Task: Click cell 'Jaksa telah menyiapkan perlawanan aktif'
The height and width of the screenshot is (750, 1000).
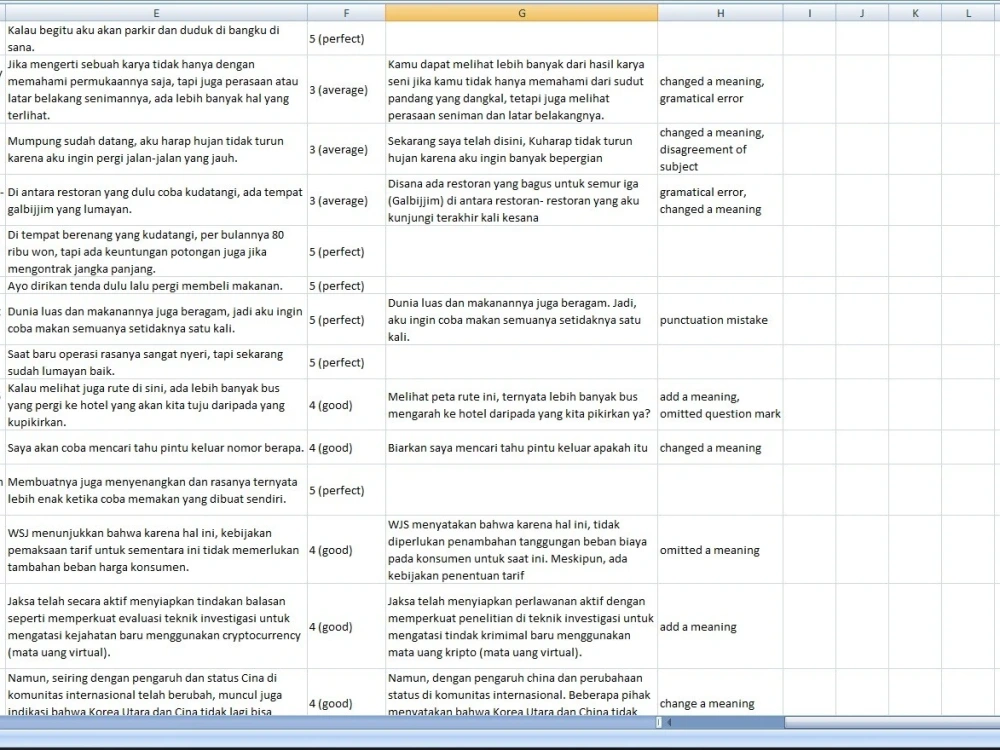Action: click(522, 626)
